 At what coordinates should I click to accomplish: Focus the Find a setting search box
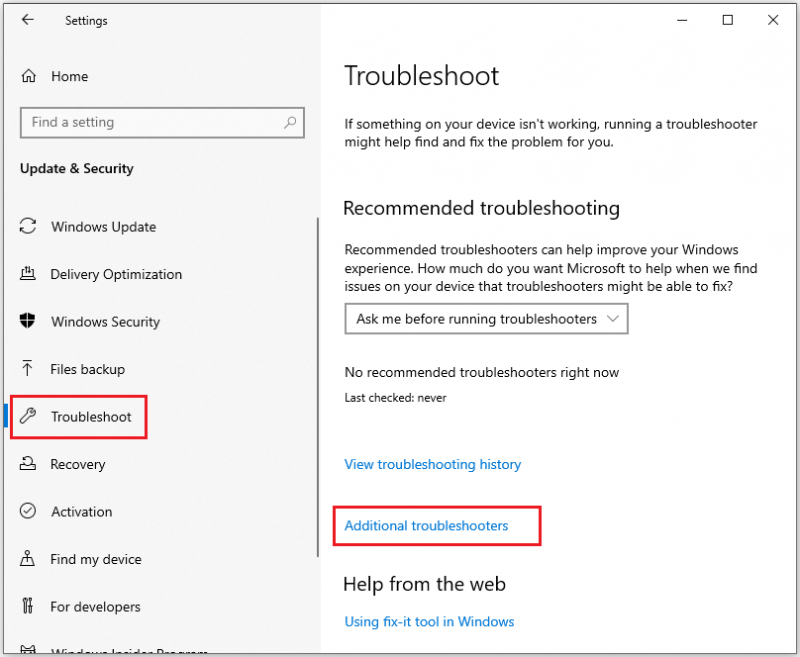(162, 122)
